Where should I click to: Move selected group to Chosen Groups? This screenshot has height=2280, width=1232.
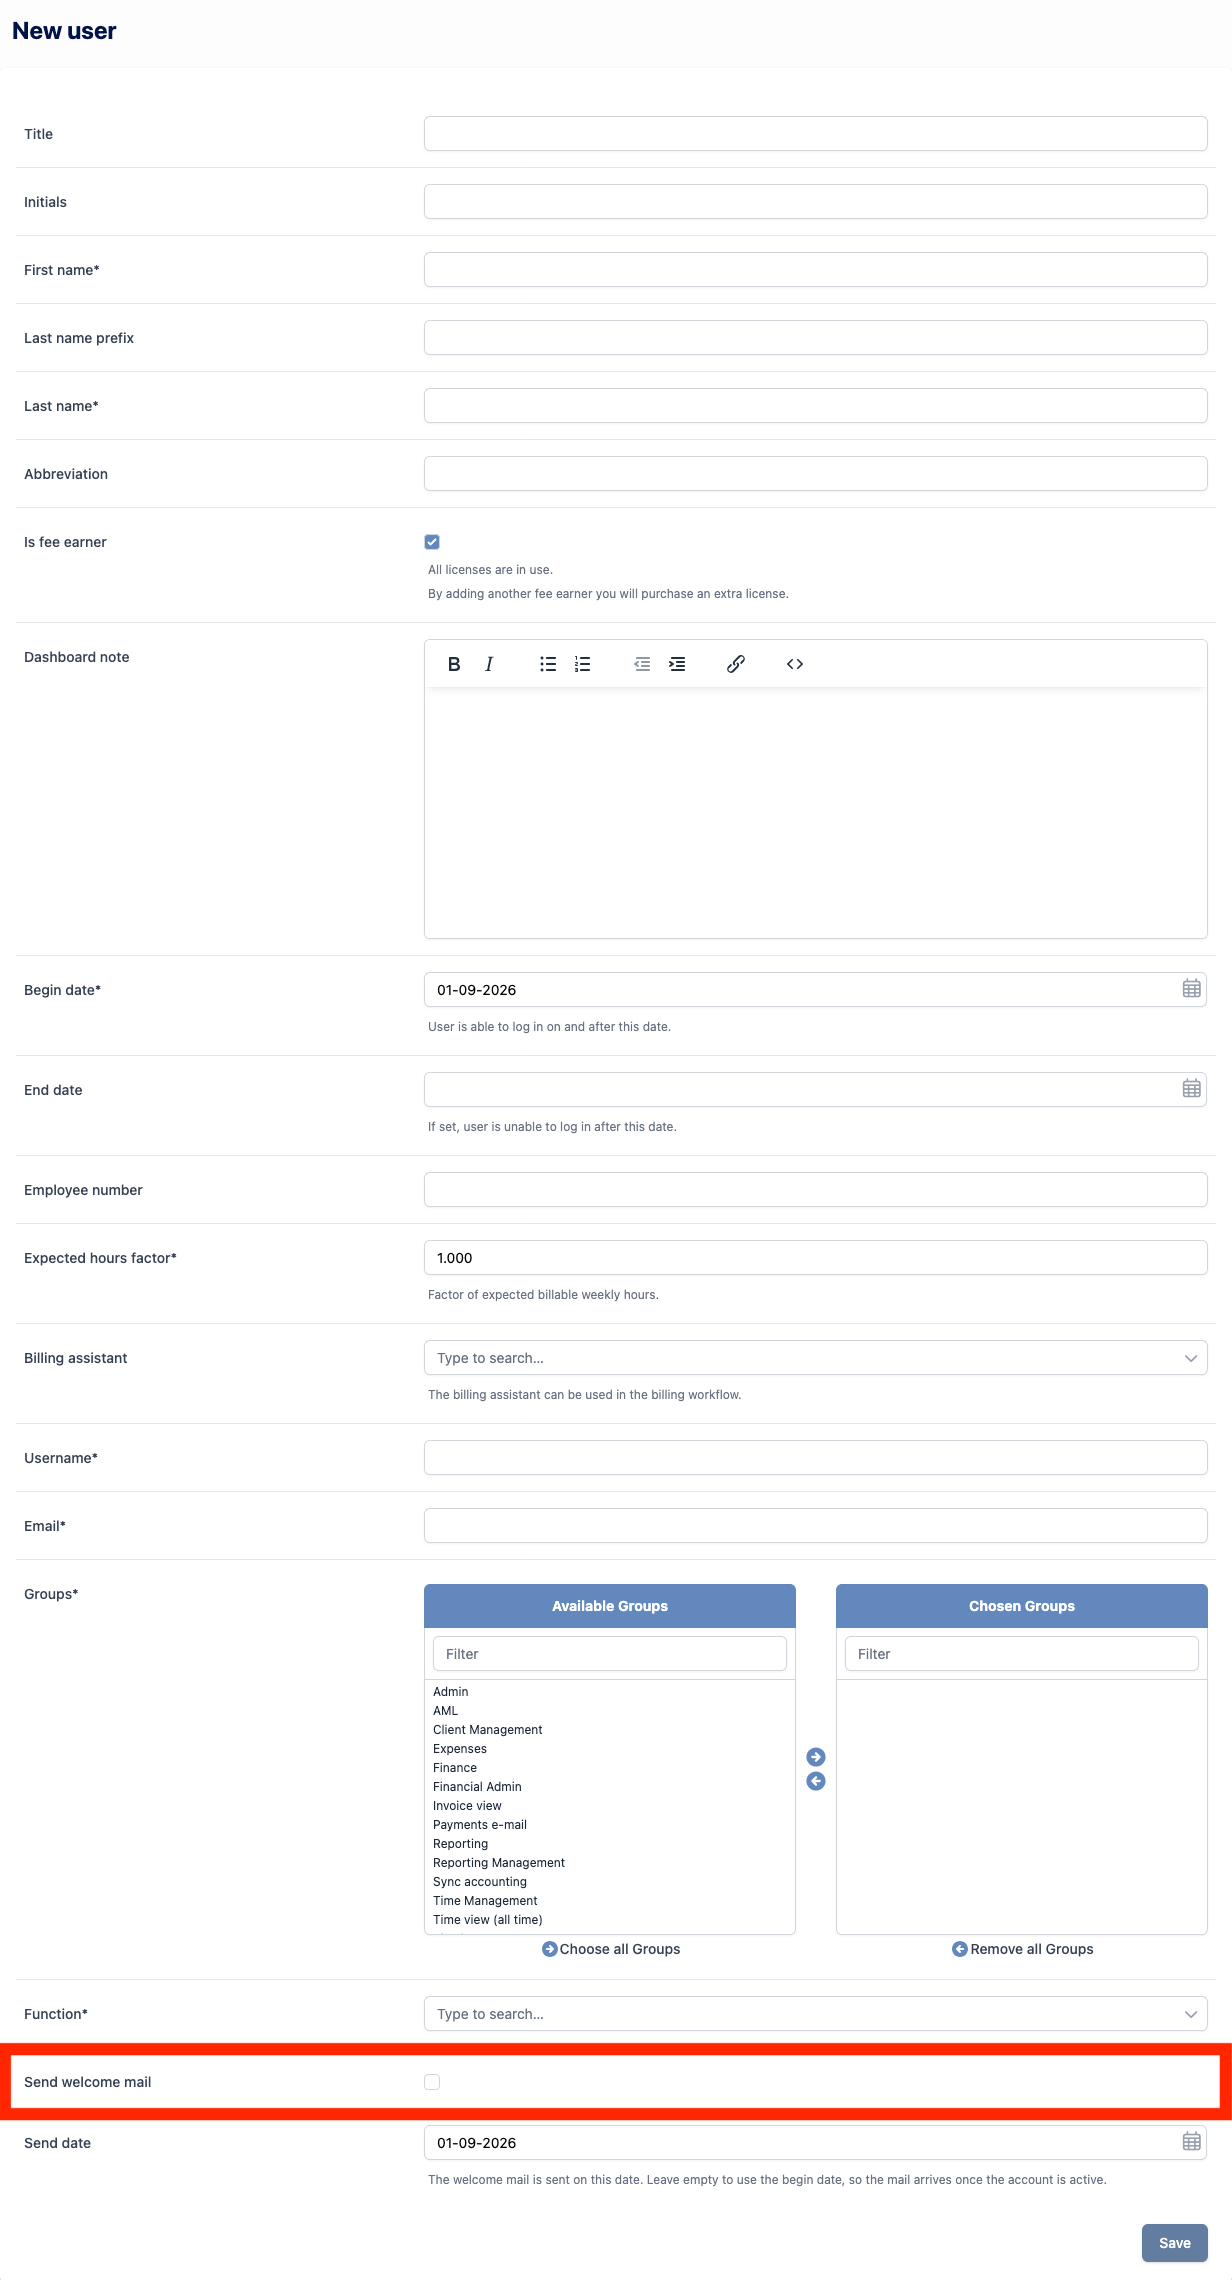click(x=816, y=1757)
